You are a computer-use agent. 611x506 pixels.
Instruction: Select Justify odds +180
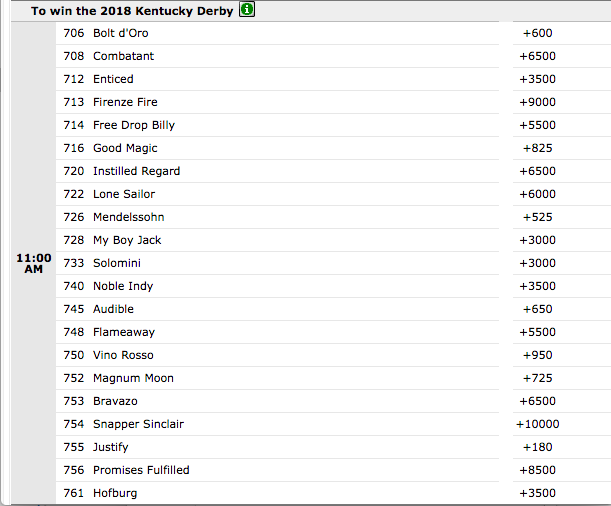(537, 447)
